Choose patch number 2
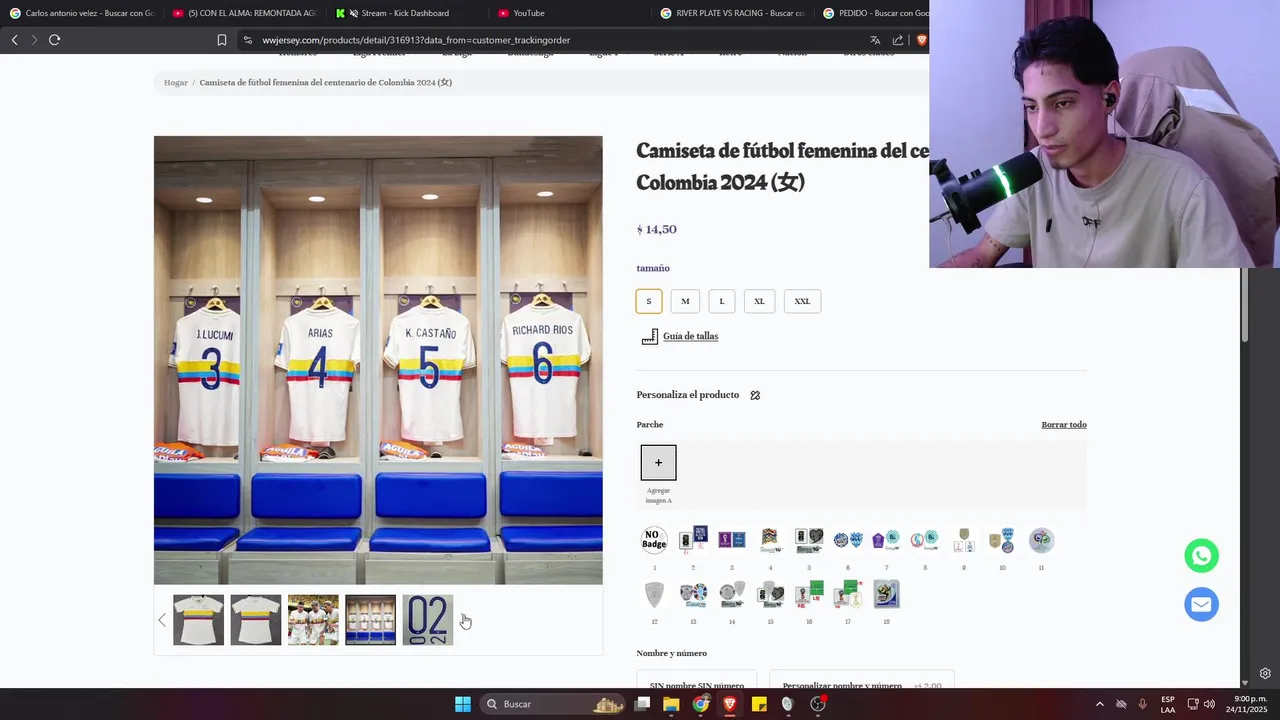The height and width of the screenshot is (720, 1280). (693, 540)
